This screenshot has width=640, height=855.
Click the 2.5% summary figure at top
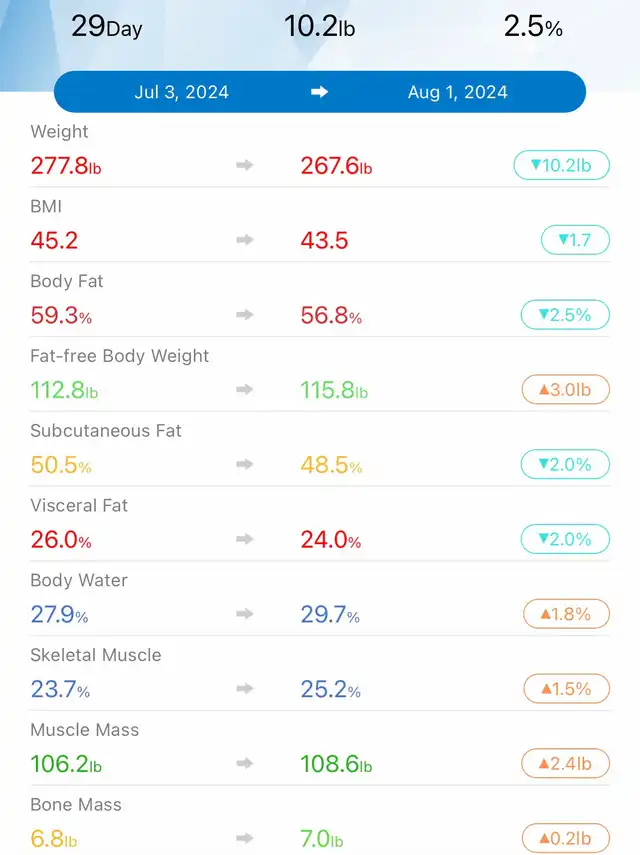pyautogui.click(x=533, y=27)
